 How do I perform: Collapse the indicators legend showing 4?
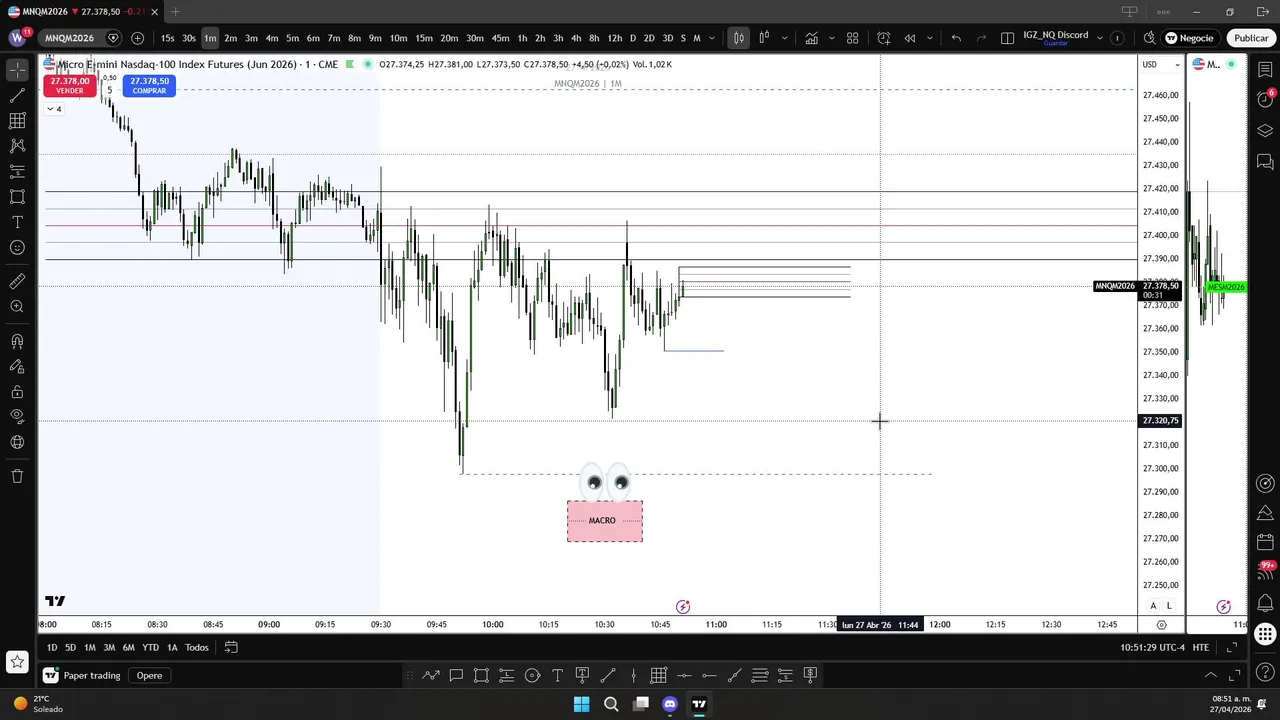click(54, 109)
